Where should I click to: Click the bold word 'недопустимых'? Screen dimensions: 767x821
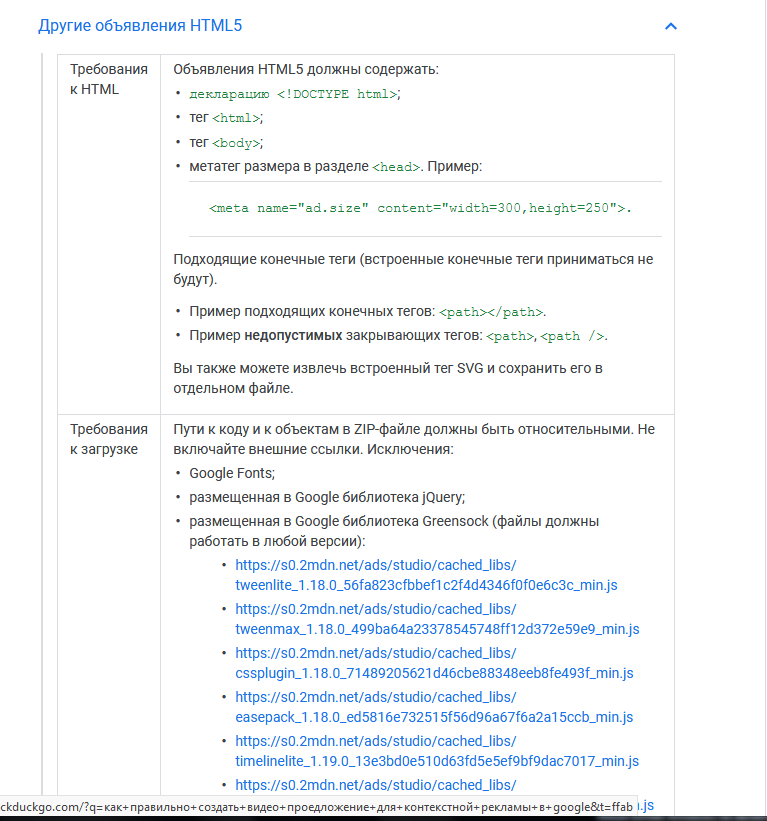(x=293, y=336)
